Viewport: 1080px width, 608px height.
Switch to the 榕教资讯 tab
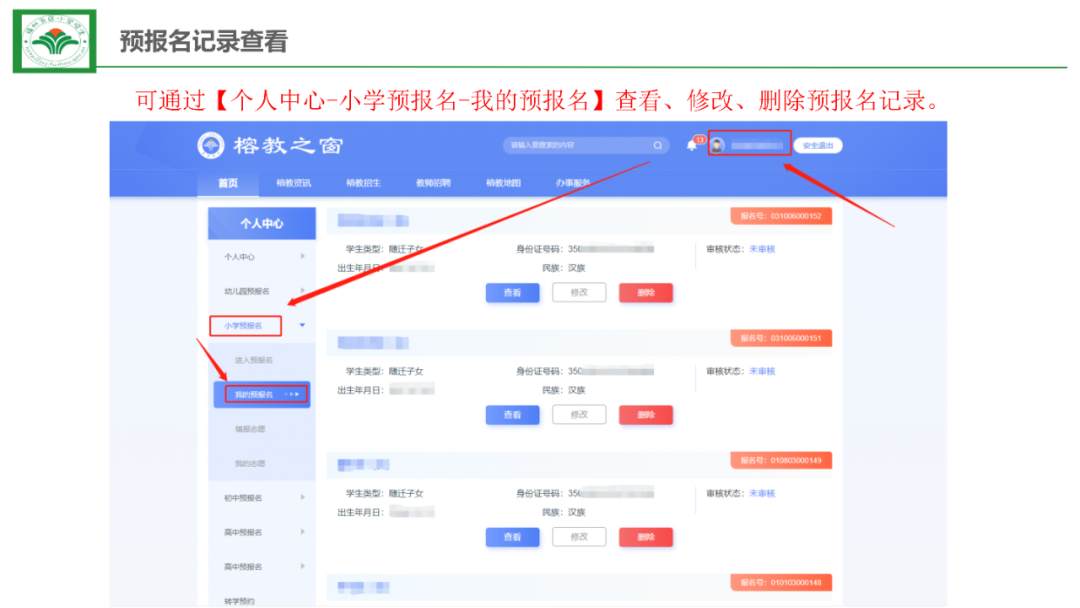tap(294, 183)
